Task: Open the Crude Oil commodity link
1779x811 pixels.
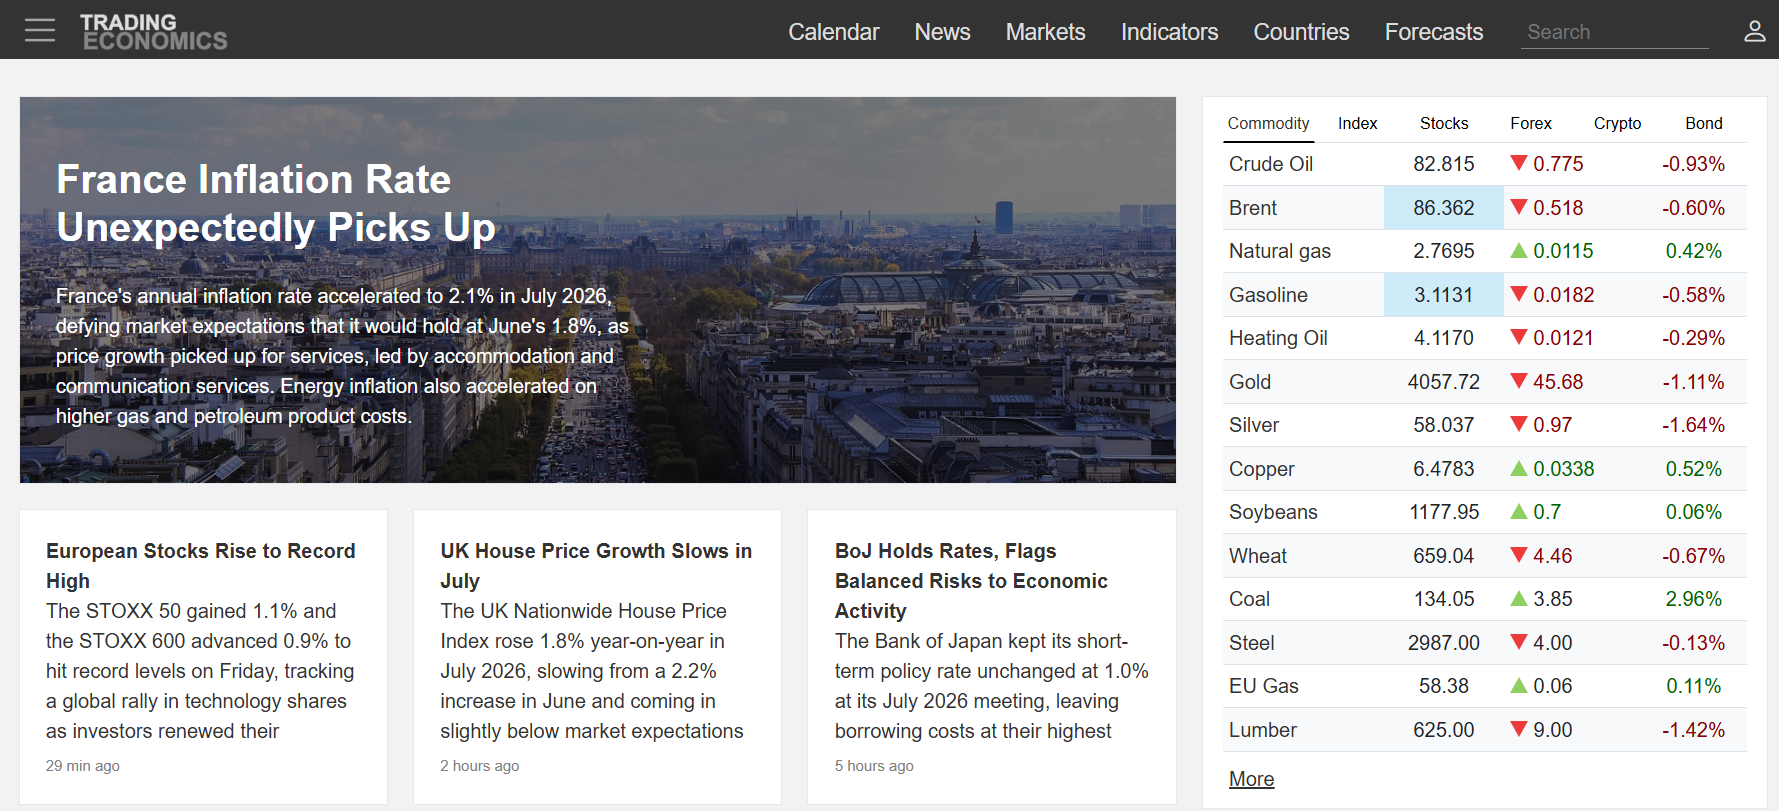Action: tap(1271, 164)
